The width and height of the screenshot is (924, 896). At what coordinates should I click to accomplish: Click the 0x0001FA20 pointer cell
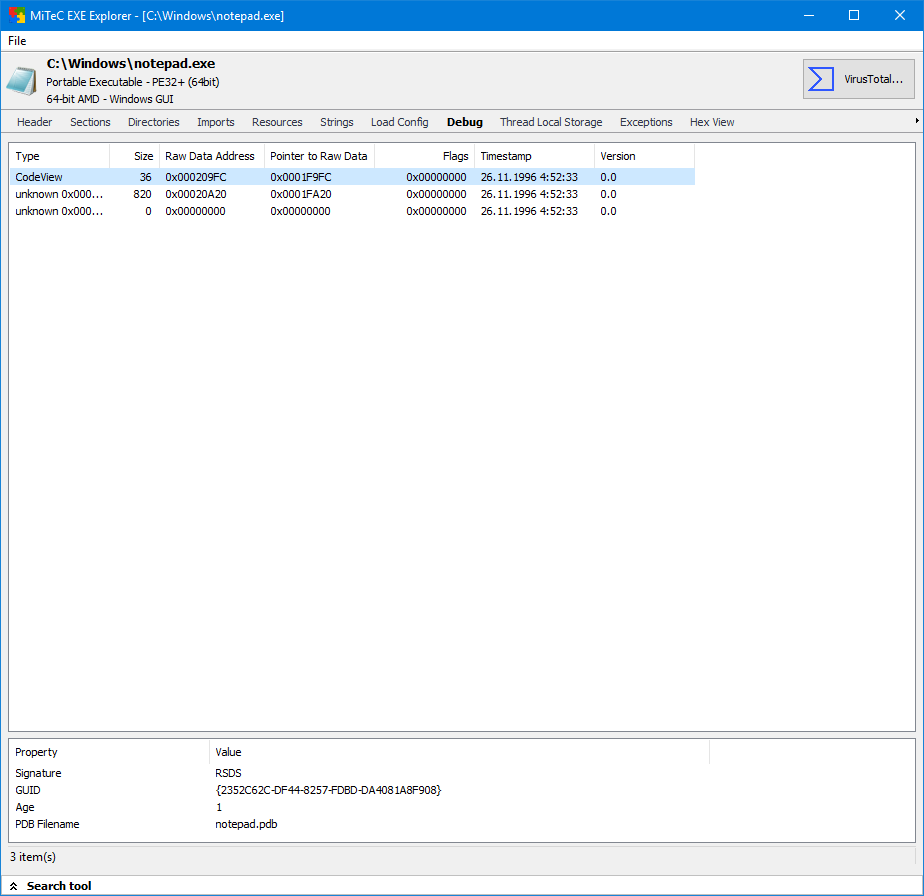pyautogui.click(x=301, y=194)
